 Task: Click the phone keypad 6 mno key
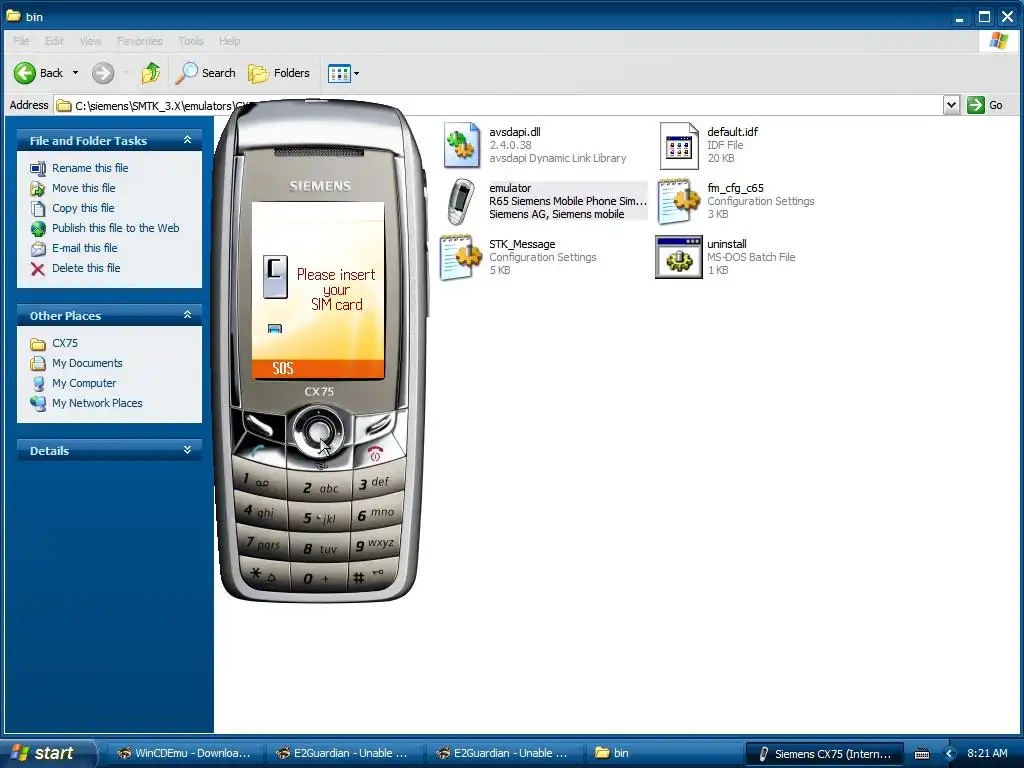coord(376,513)
